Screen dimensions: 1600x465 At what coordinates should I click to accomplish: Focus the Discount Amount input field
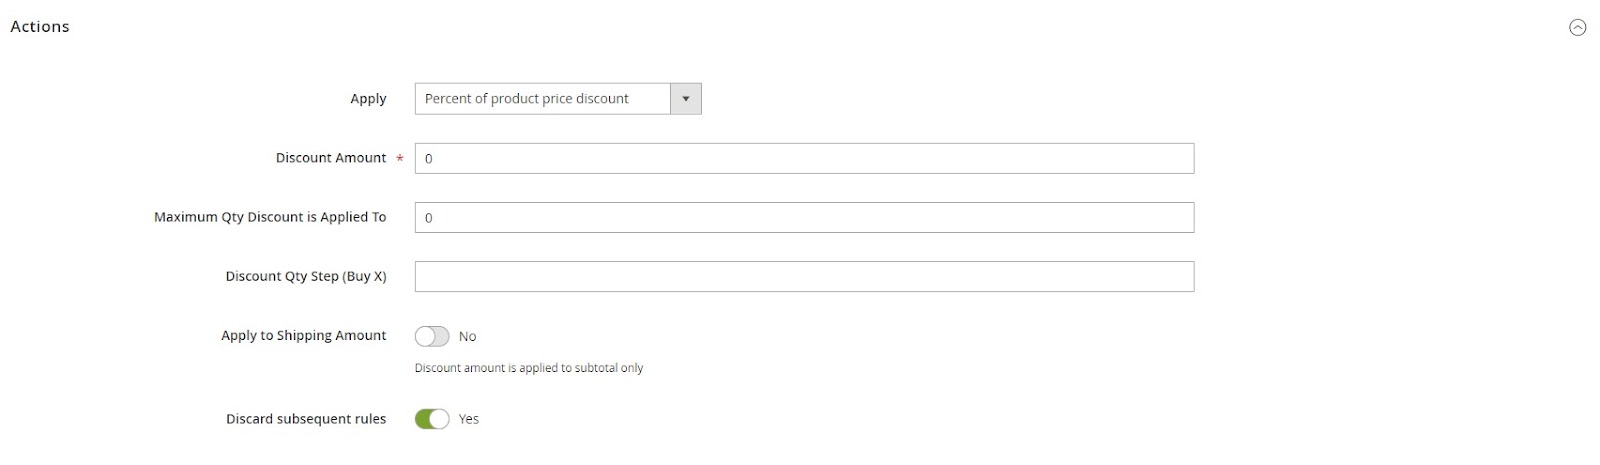pos(804,158)
